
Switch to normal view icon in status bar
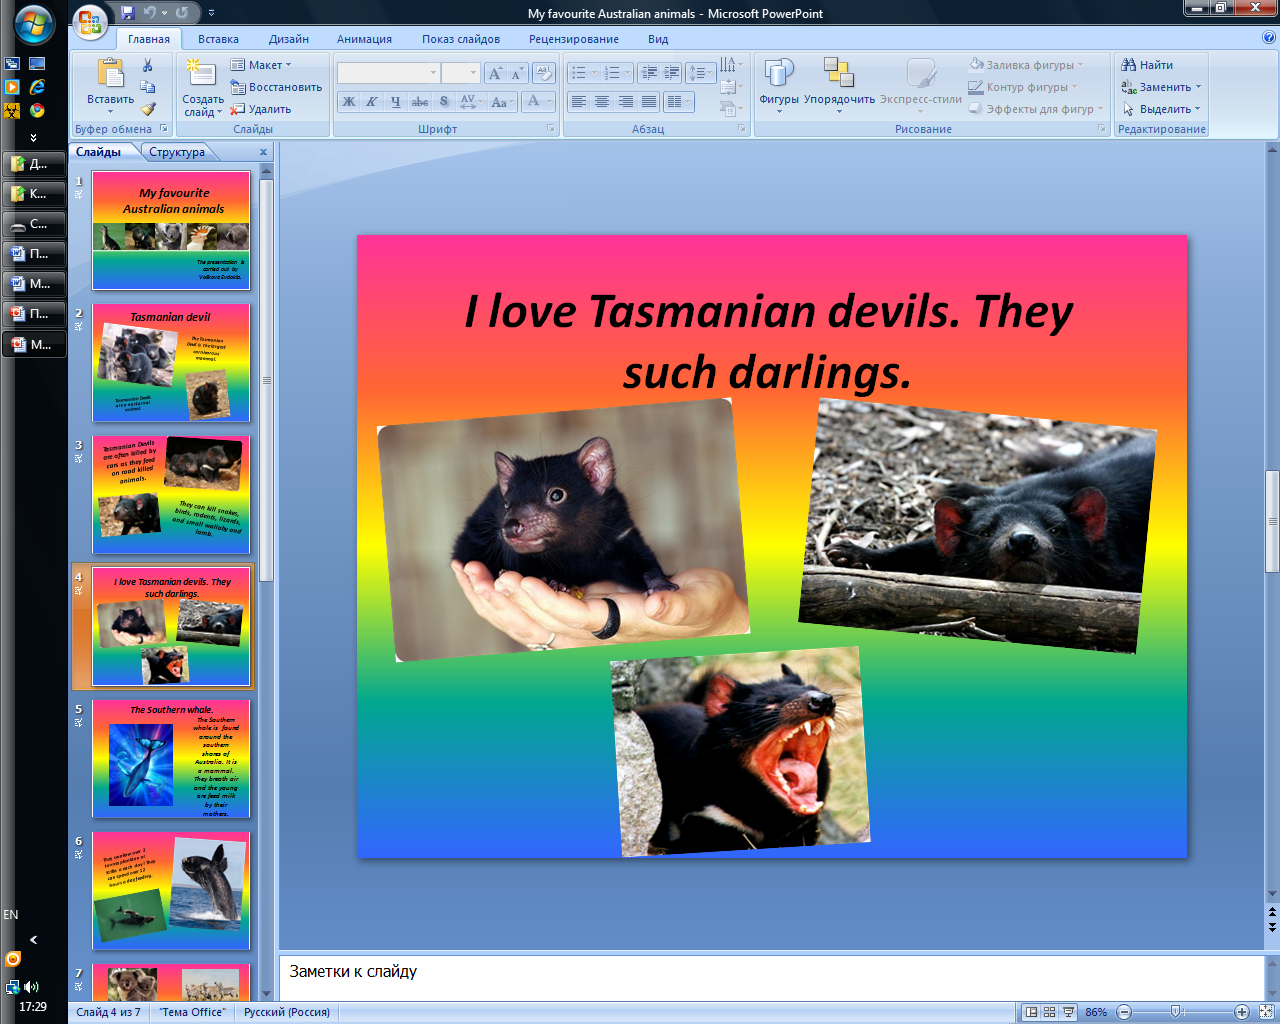[x=1031, y=1012]
